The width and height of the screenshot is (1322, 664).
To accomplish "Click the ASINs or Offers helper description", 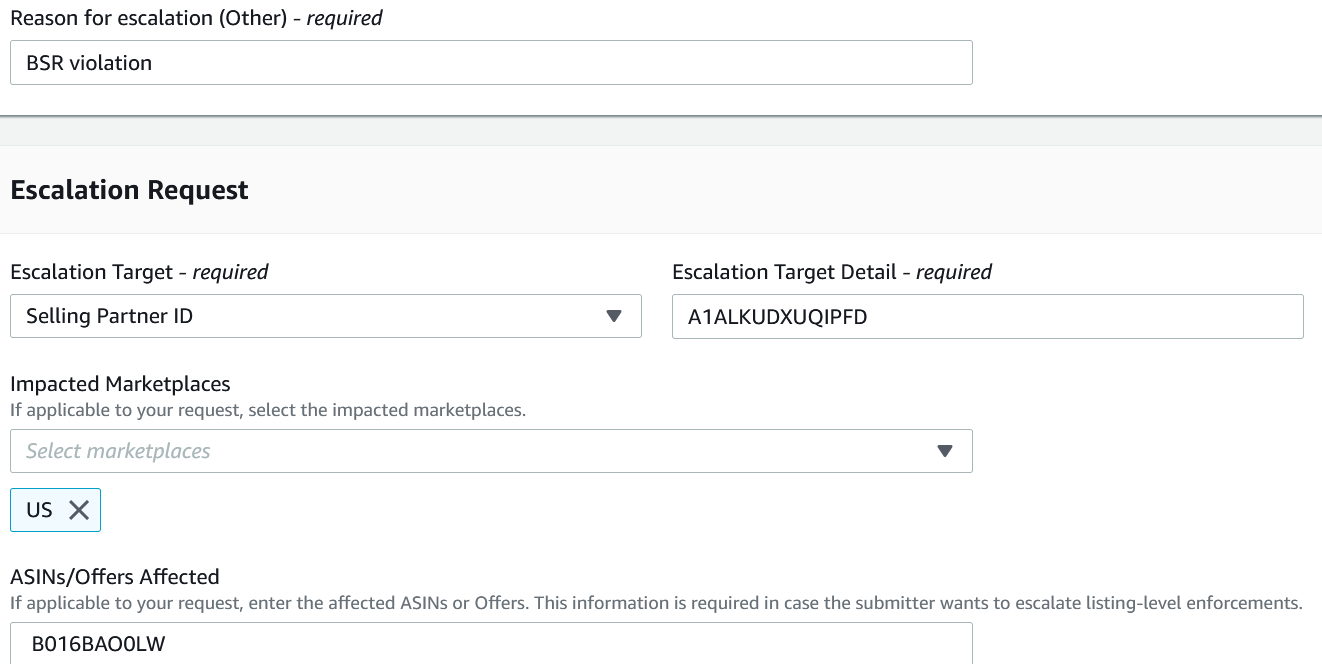I will click(x=656, y=603).
